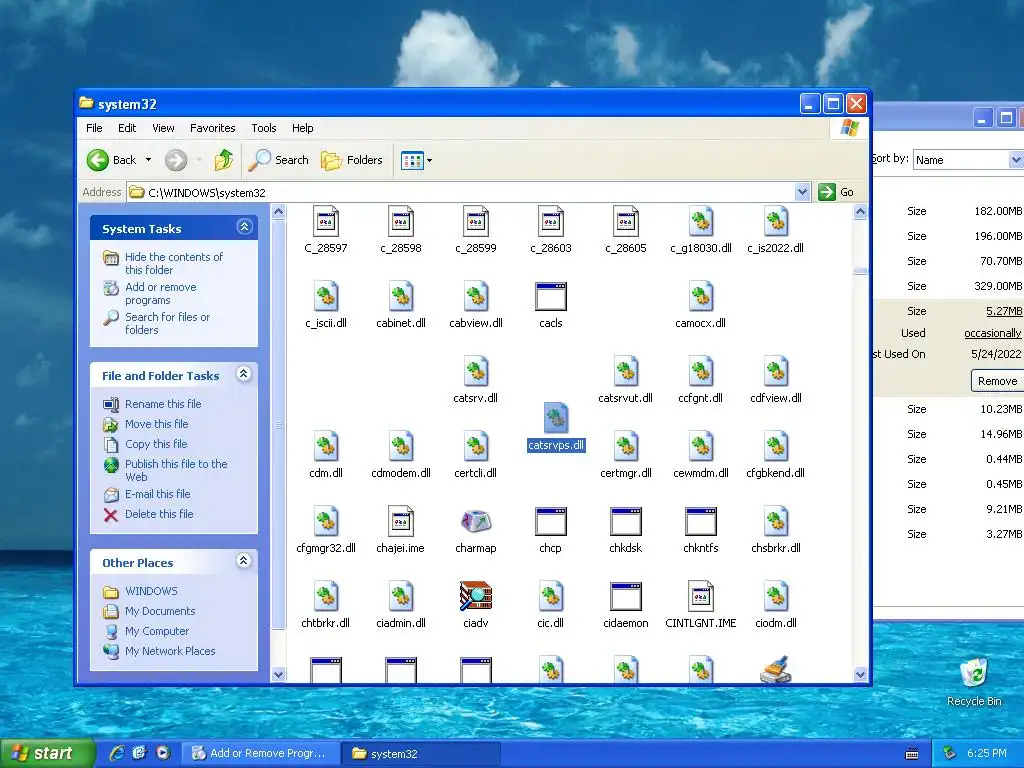The image size is (1024, 768).
Task: Select the chsbrkr.dll file
Action: click(776, 529)
